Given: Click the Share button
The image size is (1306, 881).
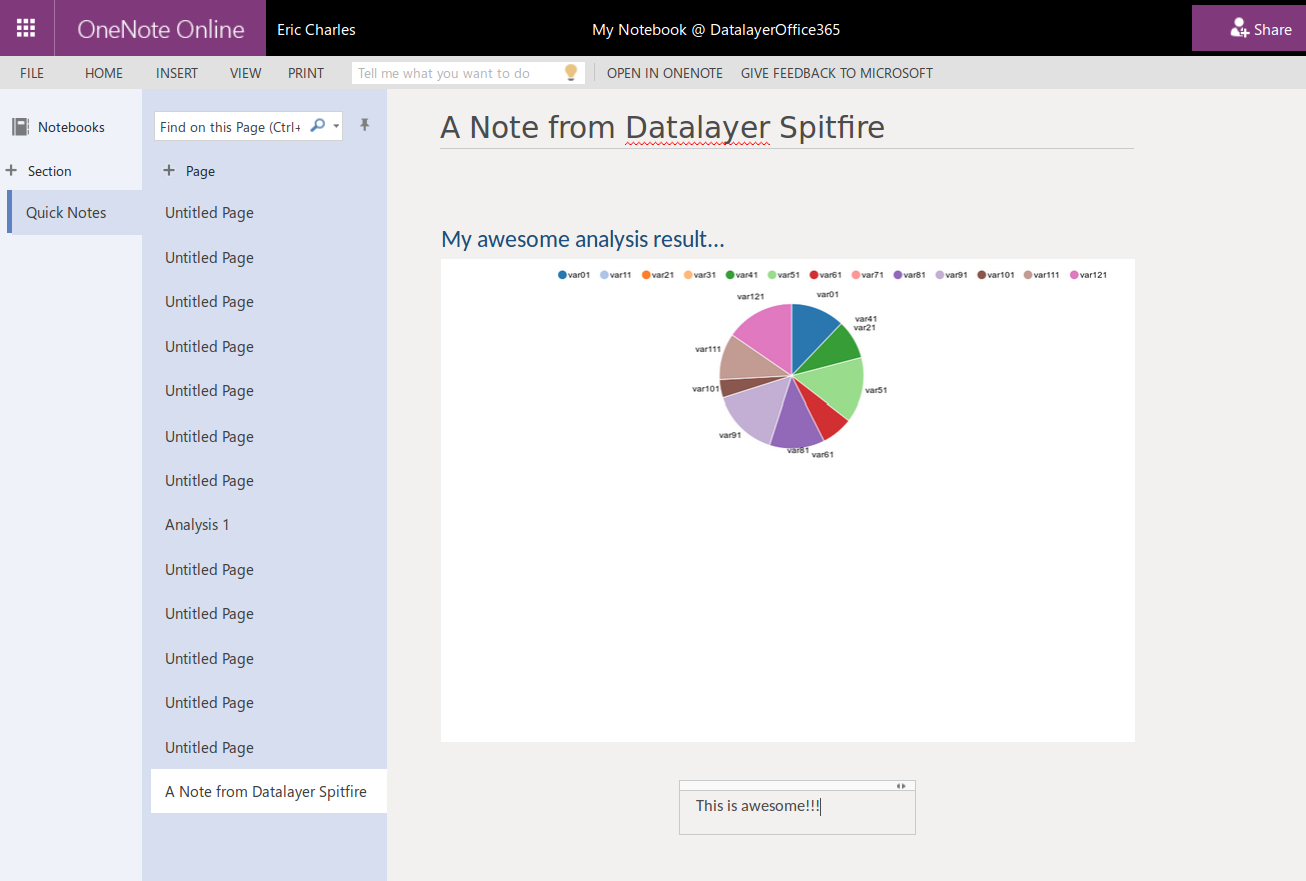Looking at the screenshot, I should coord(1249,28).
